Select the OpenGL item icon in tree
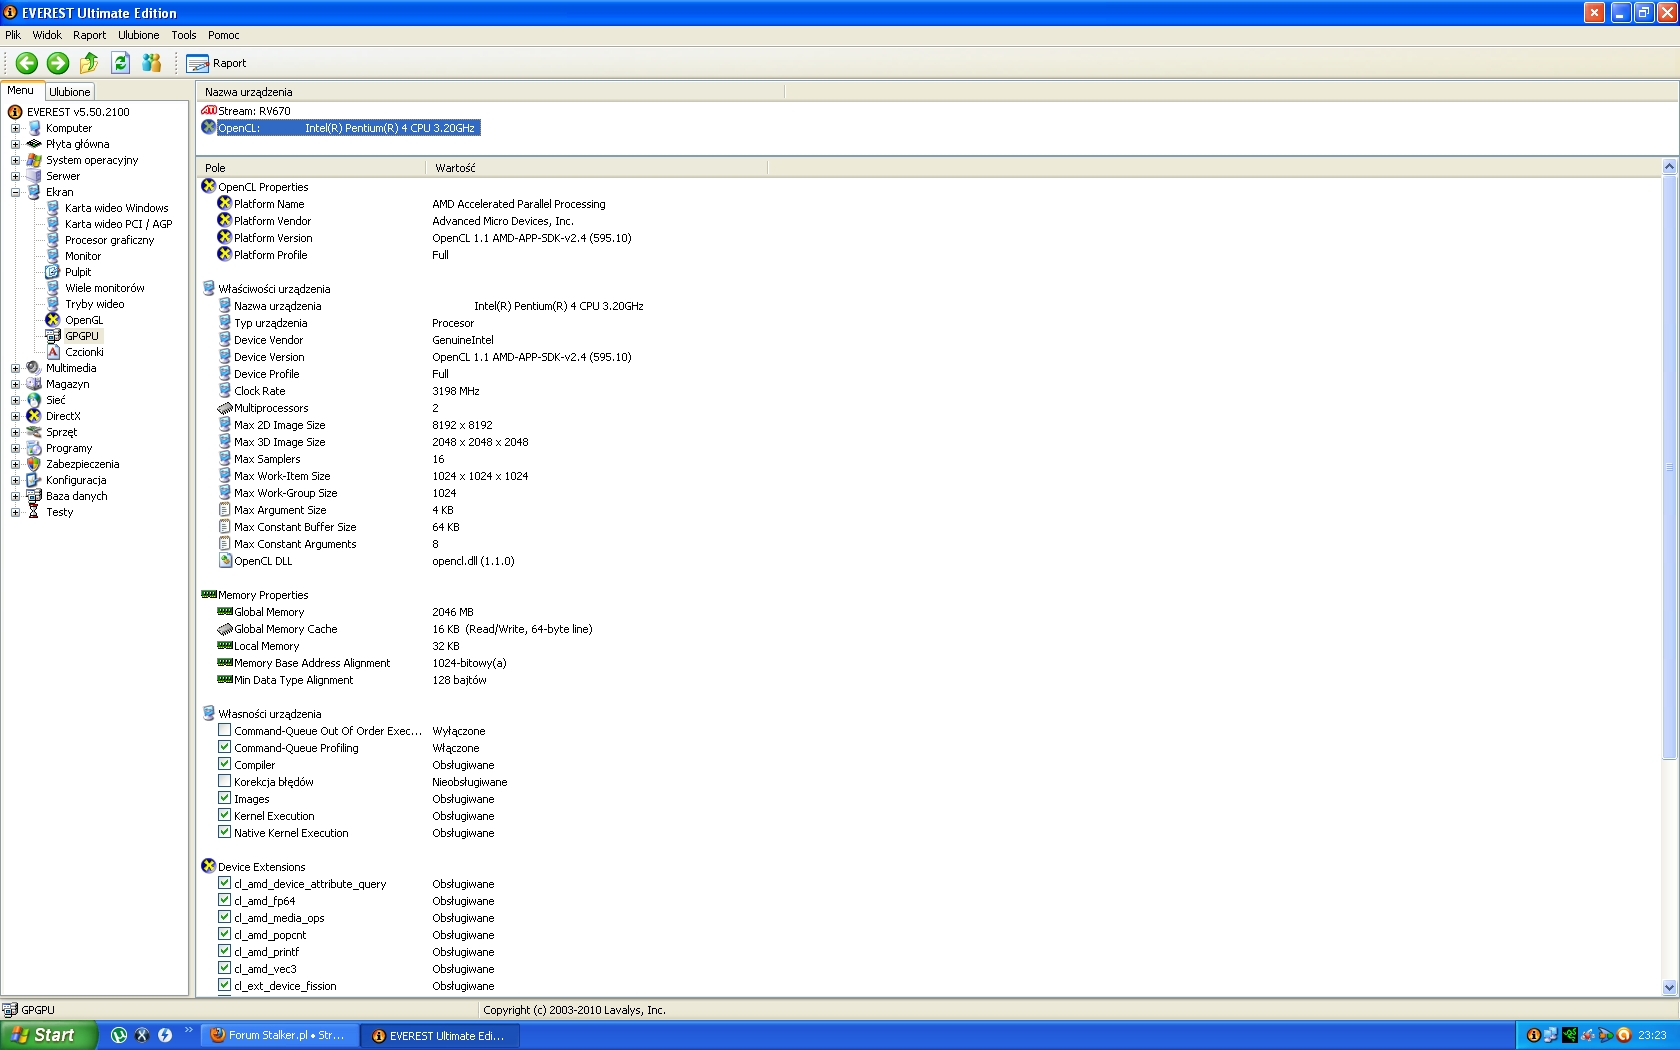Image resolution: width=1680 pixels, height=1050 pixels. coord(53,320)
